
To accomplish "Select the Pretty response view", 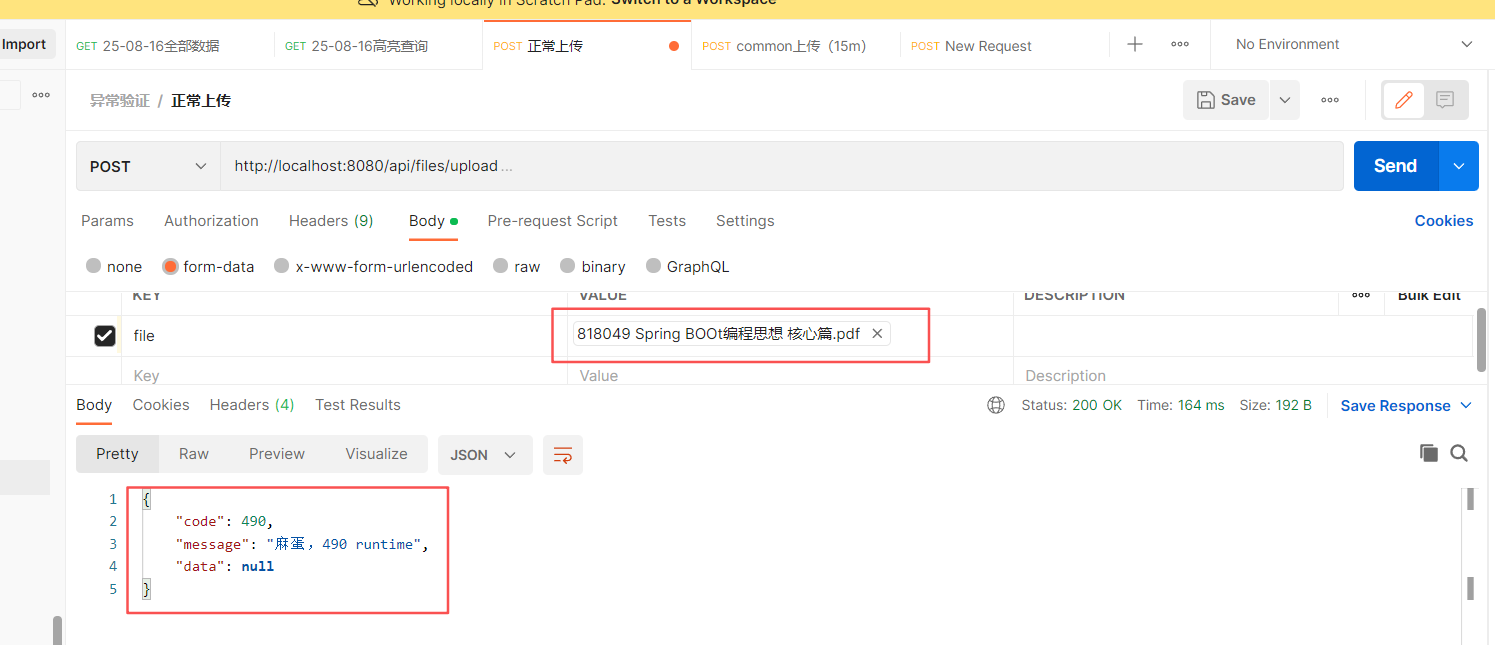I will (117, 454).
